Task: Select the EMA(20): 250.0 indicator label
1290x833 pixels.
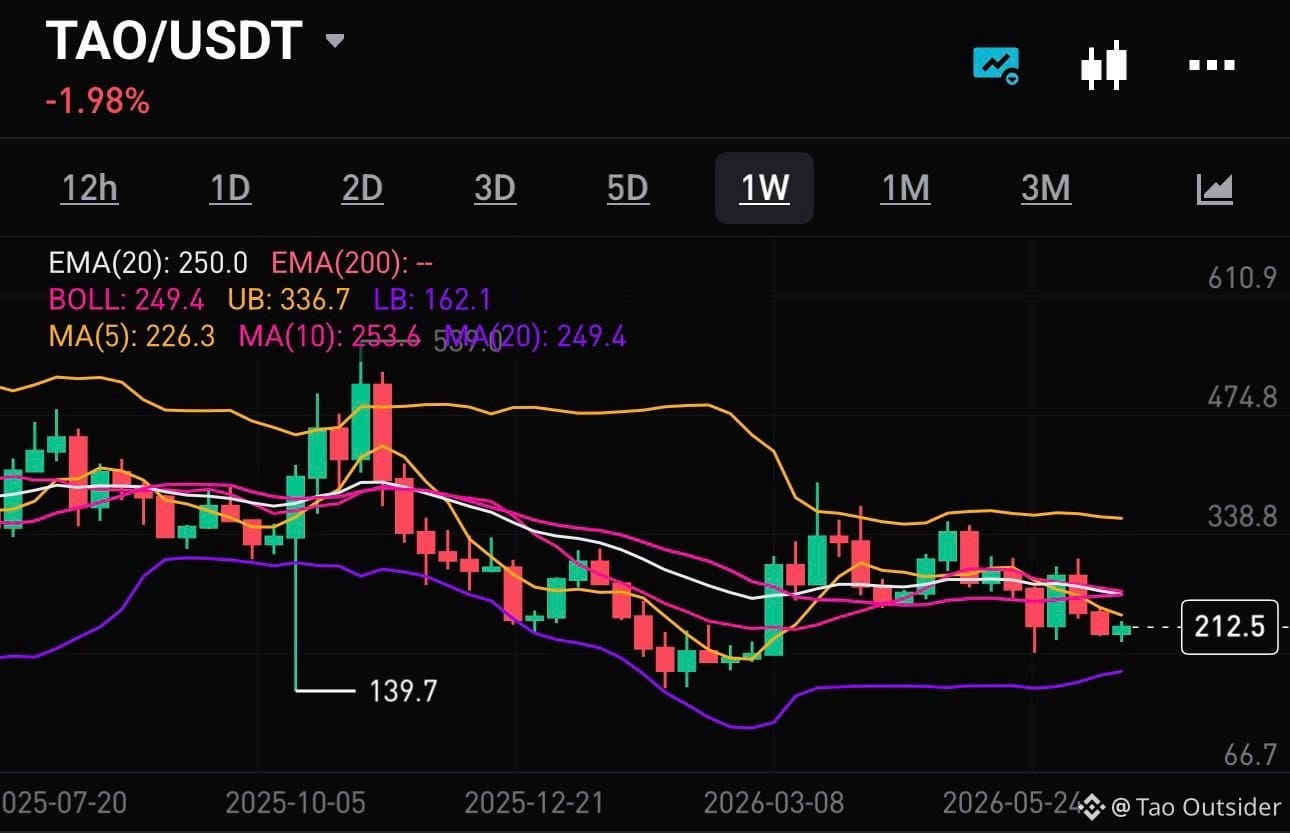Action: (148, 264)
